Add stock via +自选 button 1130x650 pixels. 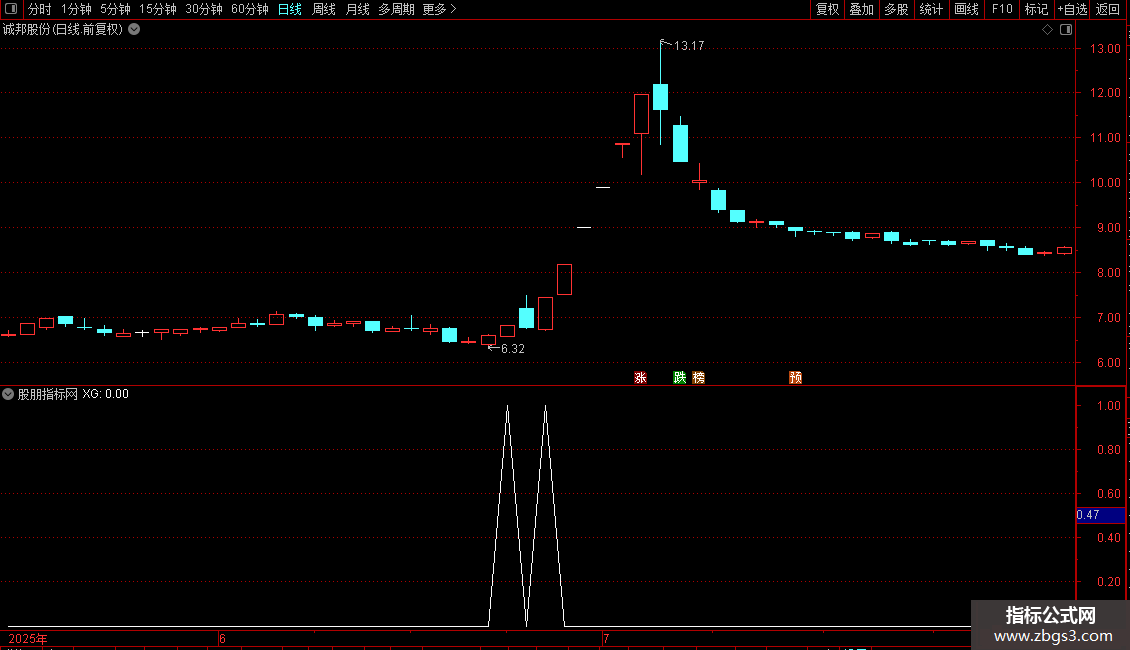(x=1072, y=9)
